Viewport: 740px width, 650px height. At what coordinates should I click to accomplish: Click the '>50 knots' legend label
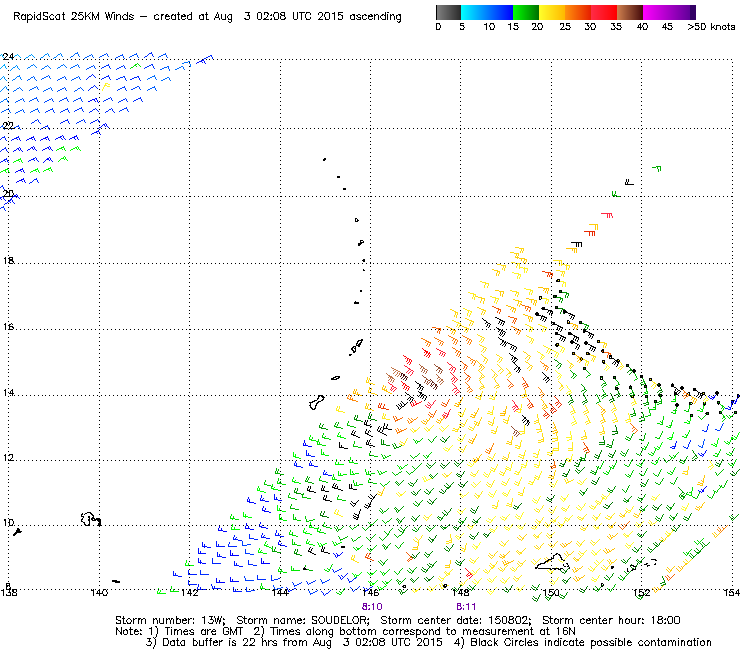711,27
